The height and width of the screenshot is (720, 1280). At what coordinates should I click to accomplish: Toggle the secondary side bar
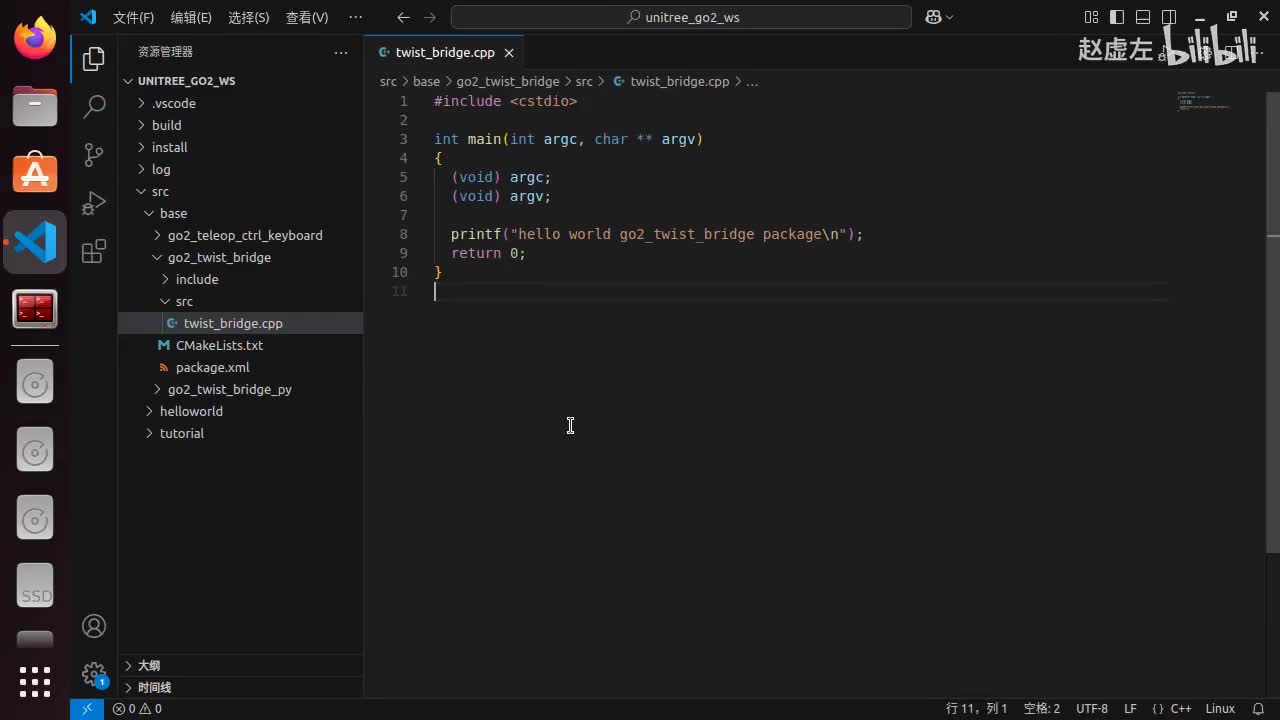coord(1167,17)
